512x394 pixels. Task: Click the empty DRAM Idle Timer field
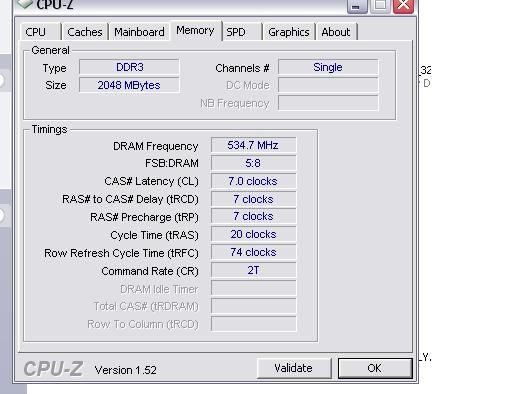coord(253,288)
